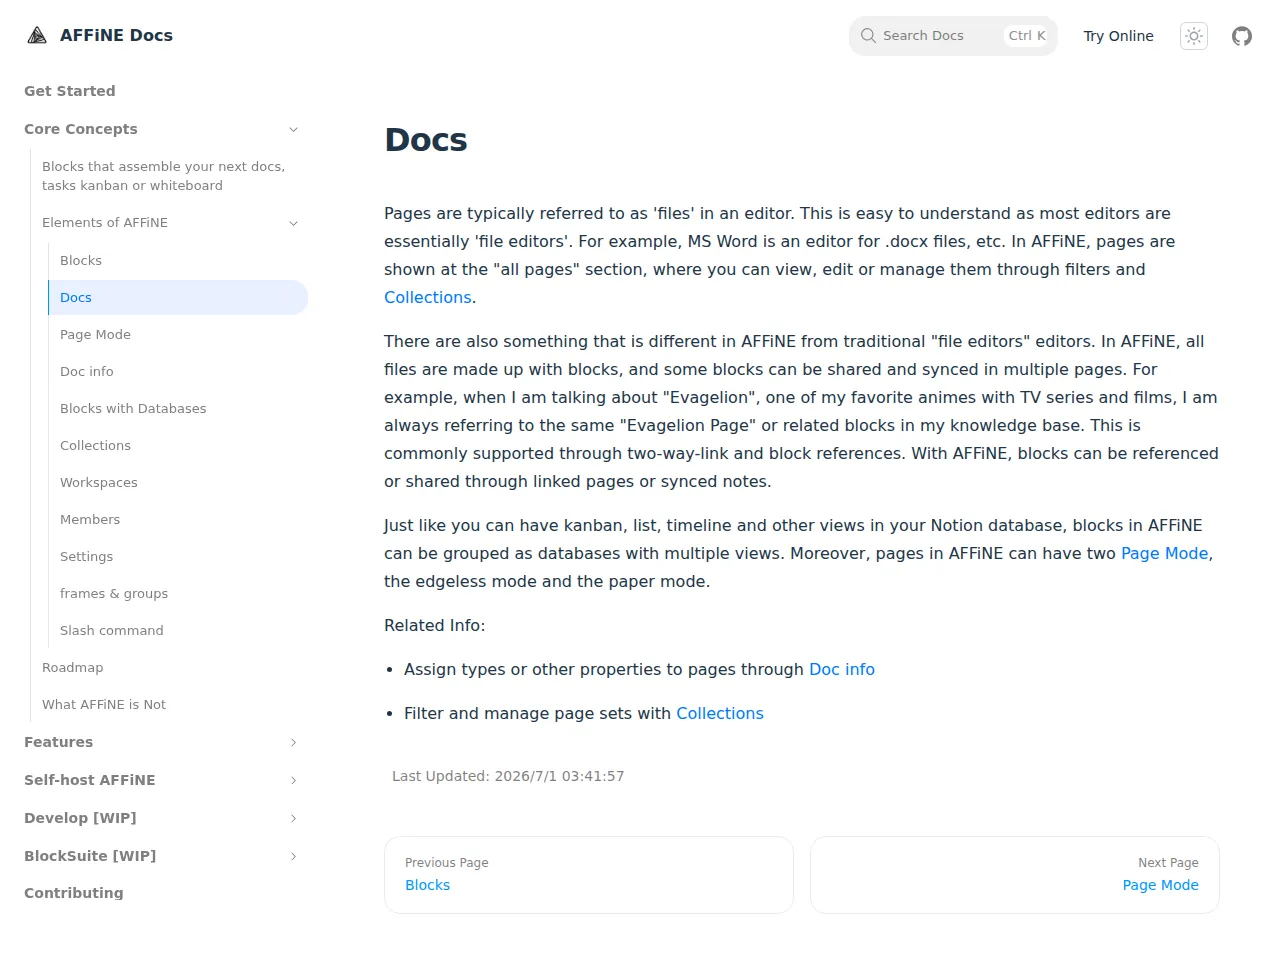1284x962 pixels.
Task: Open Settings in the sidebar
Action: pyautogui.click(x=86, y=556)
